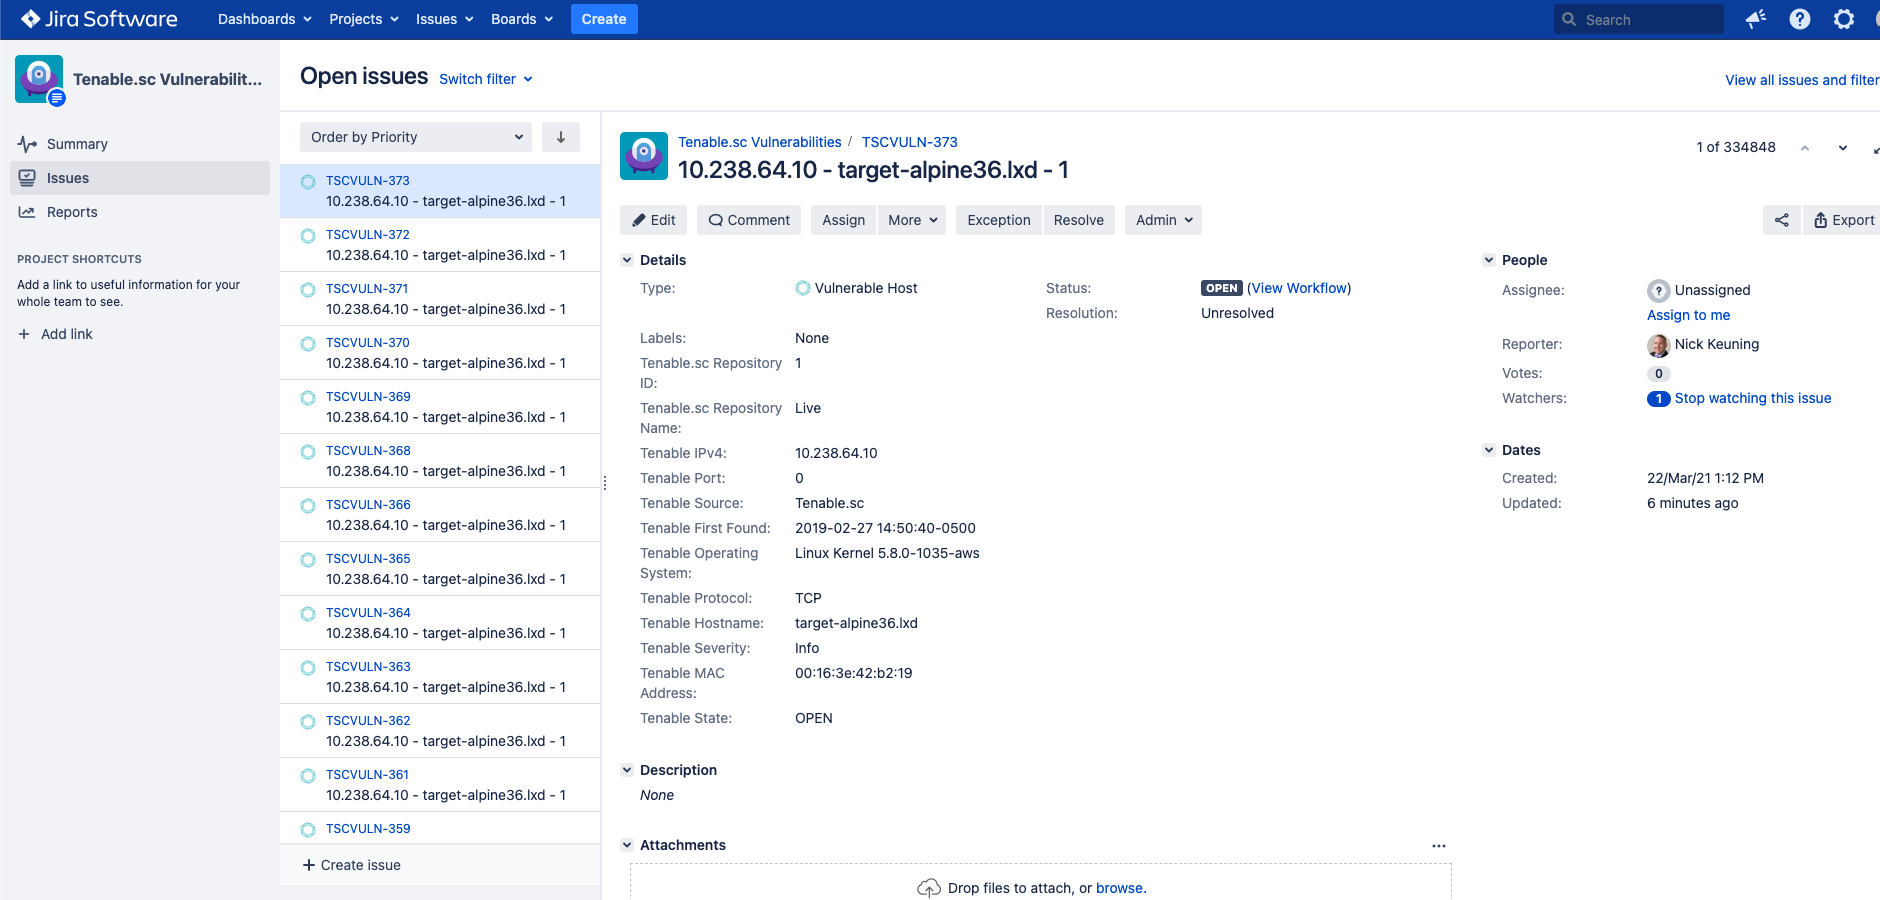
Task: Click the Assign button
Action: pyautogui.click(x=844, y=220)
